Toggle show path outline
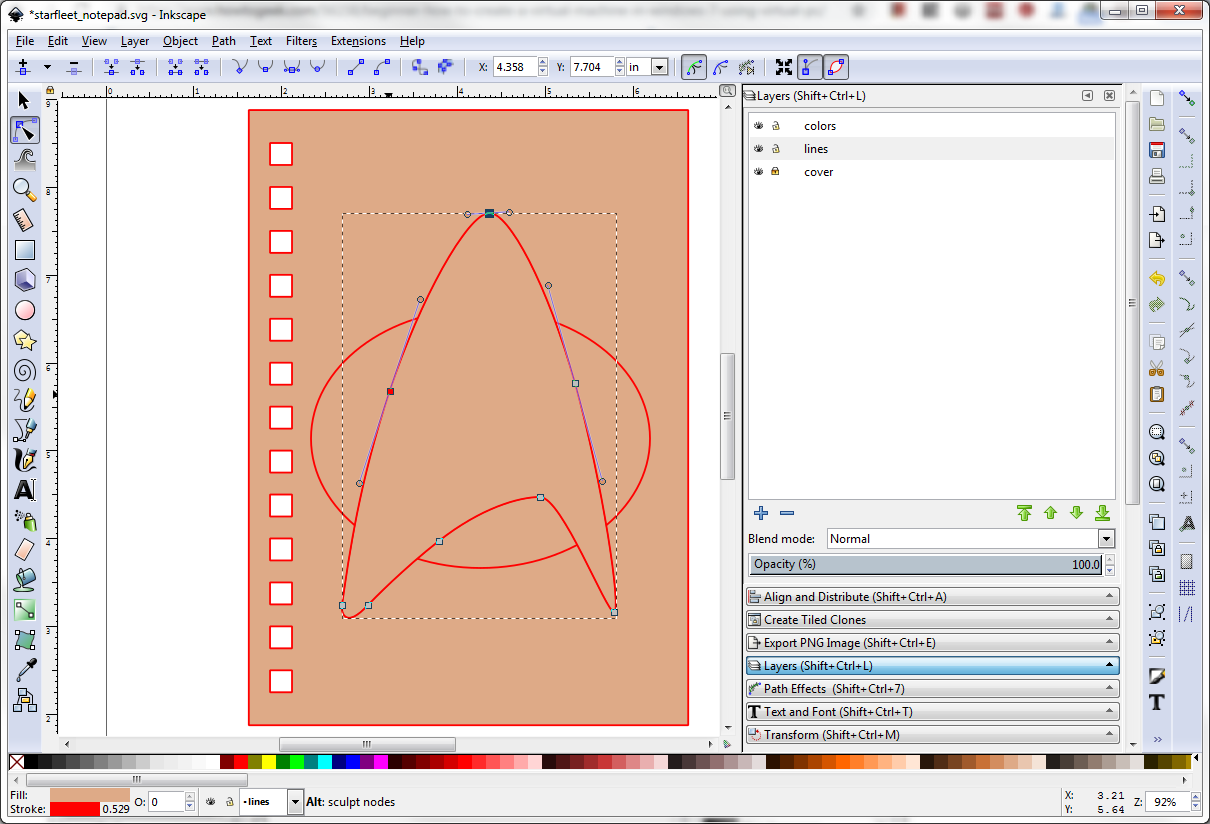Image resolution: width=1210 pixels, height=824 pixels. pyautogui.click(x=836, y=67)
